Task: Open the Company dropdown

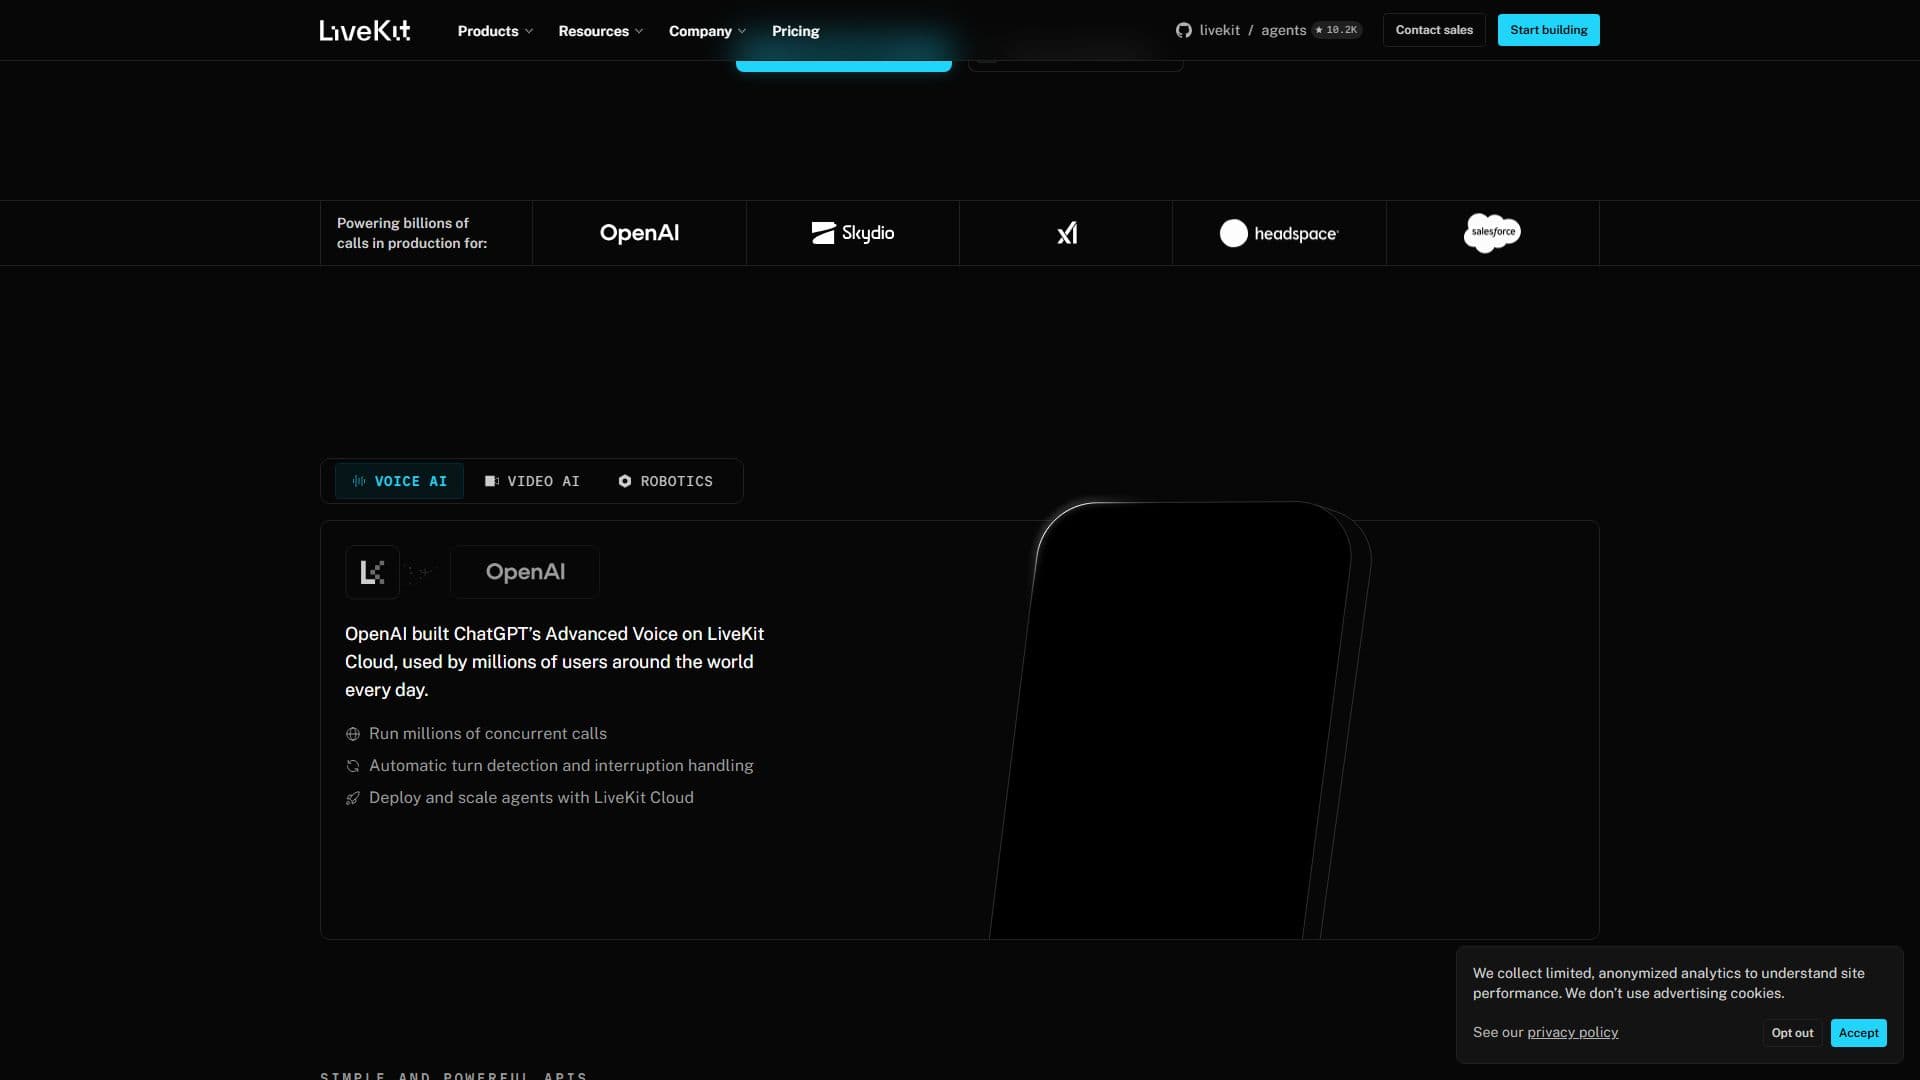Action: (x=707, y=31)
